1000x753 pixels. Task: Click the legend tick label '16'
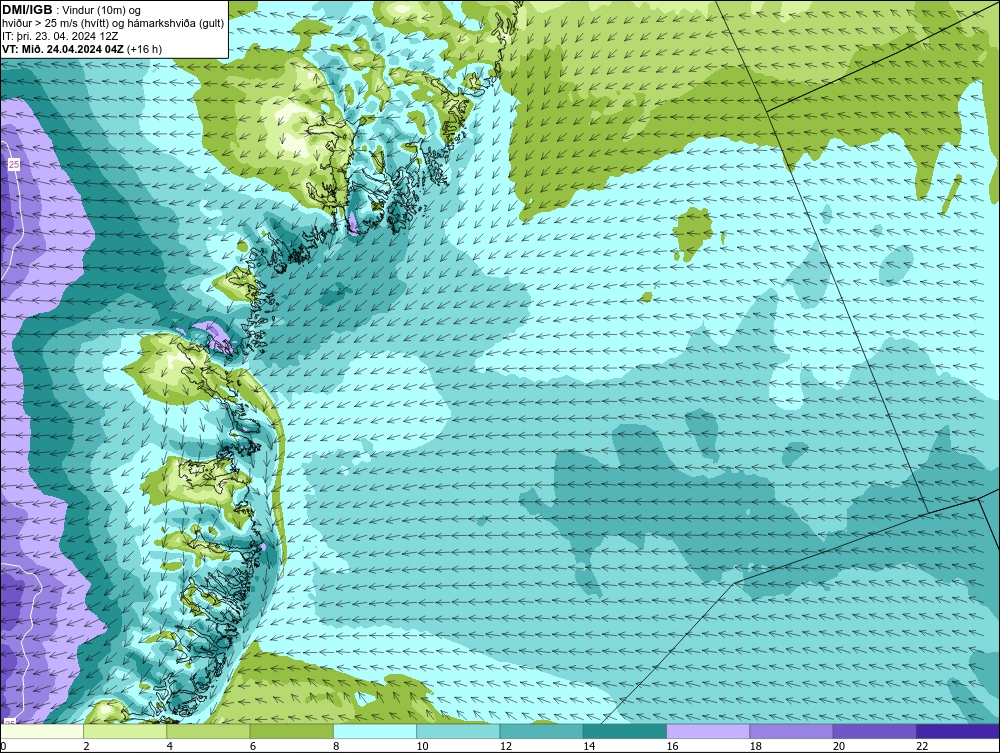[x=672, y=746]
